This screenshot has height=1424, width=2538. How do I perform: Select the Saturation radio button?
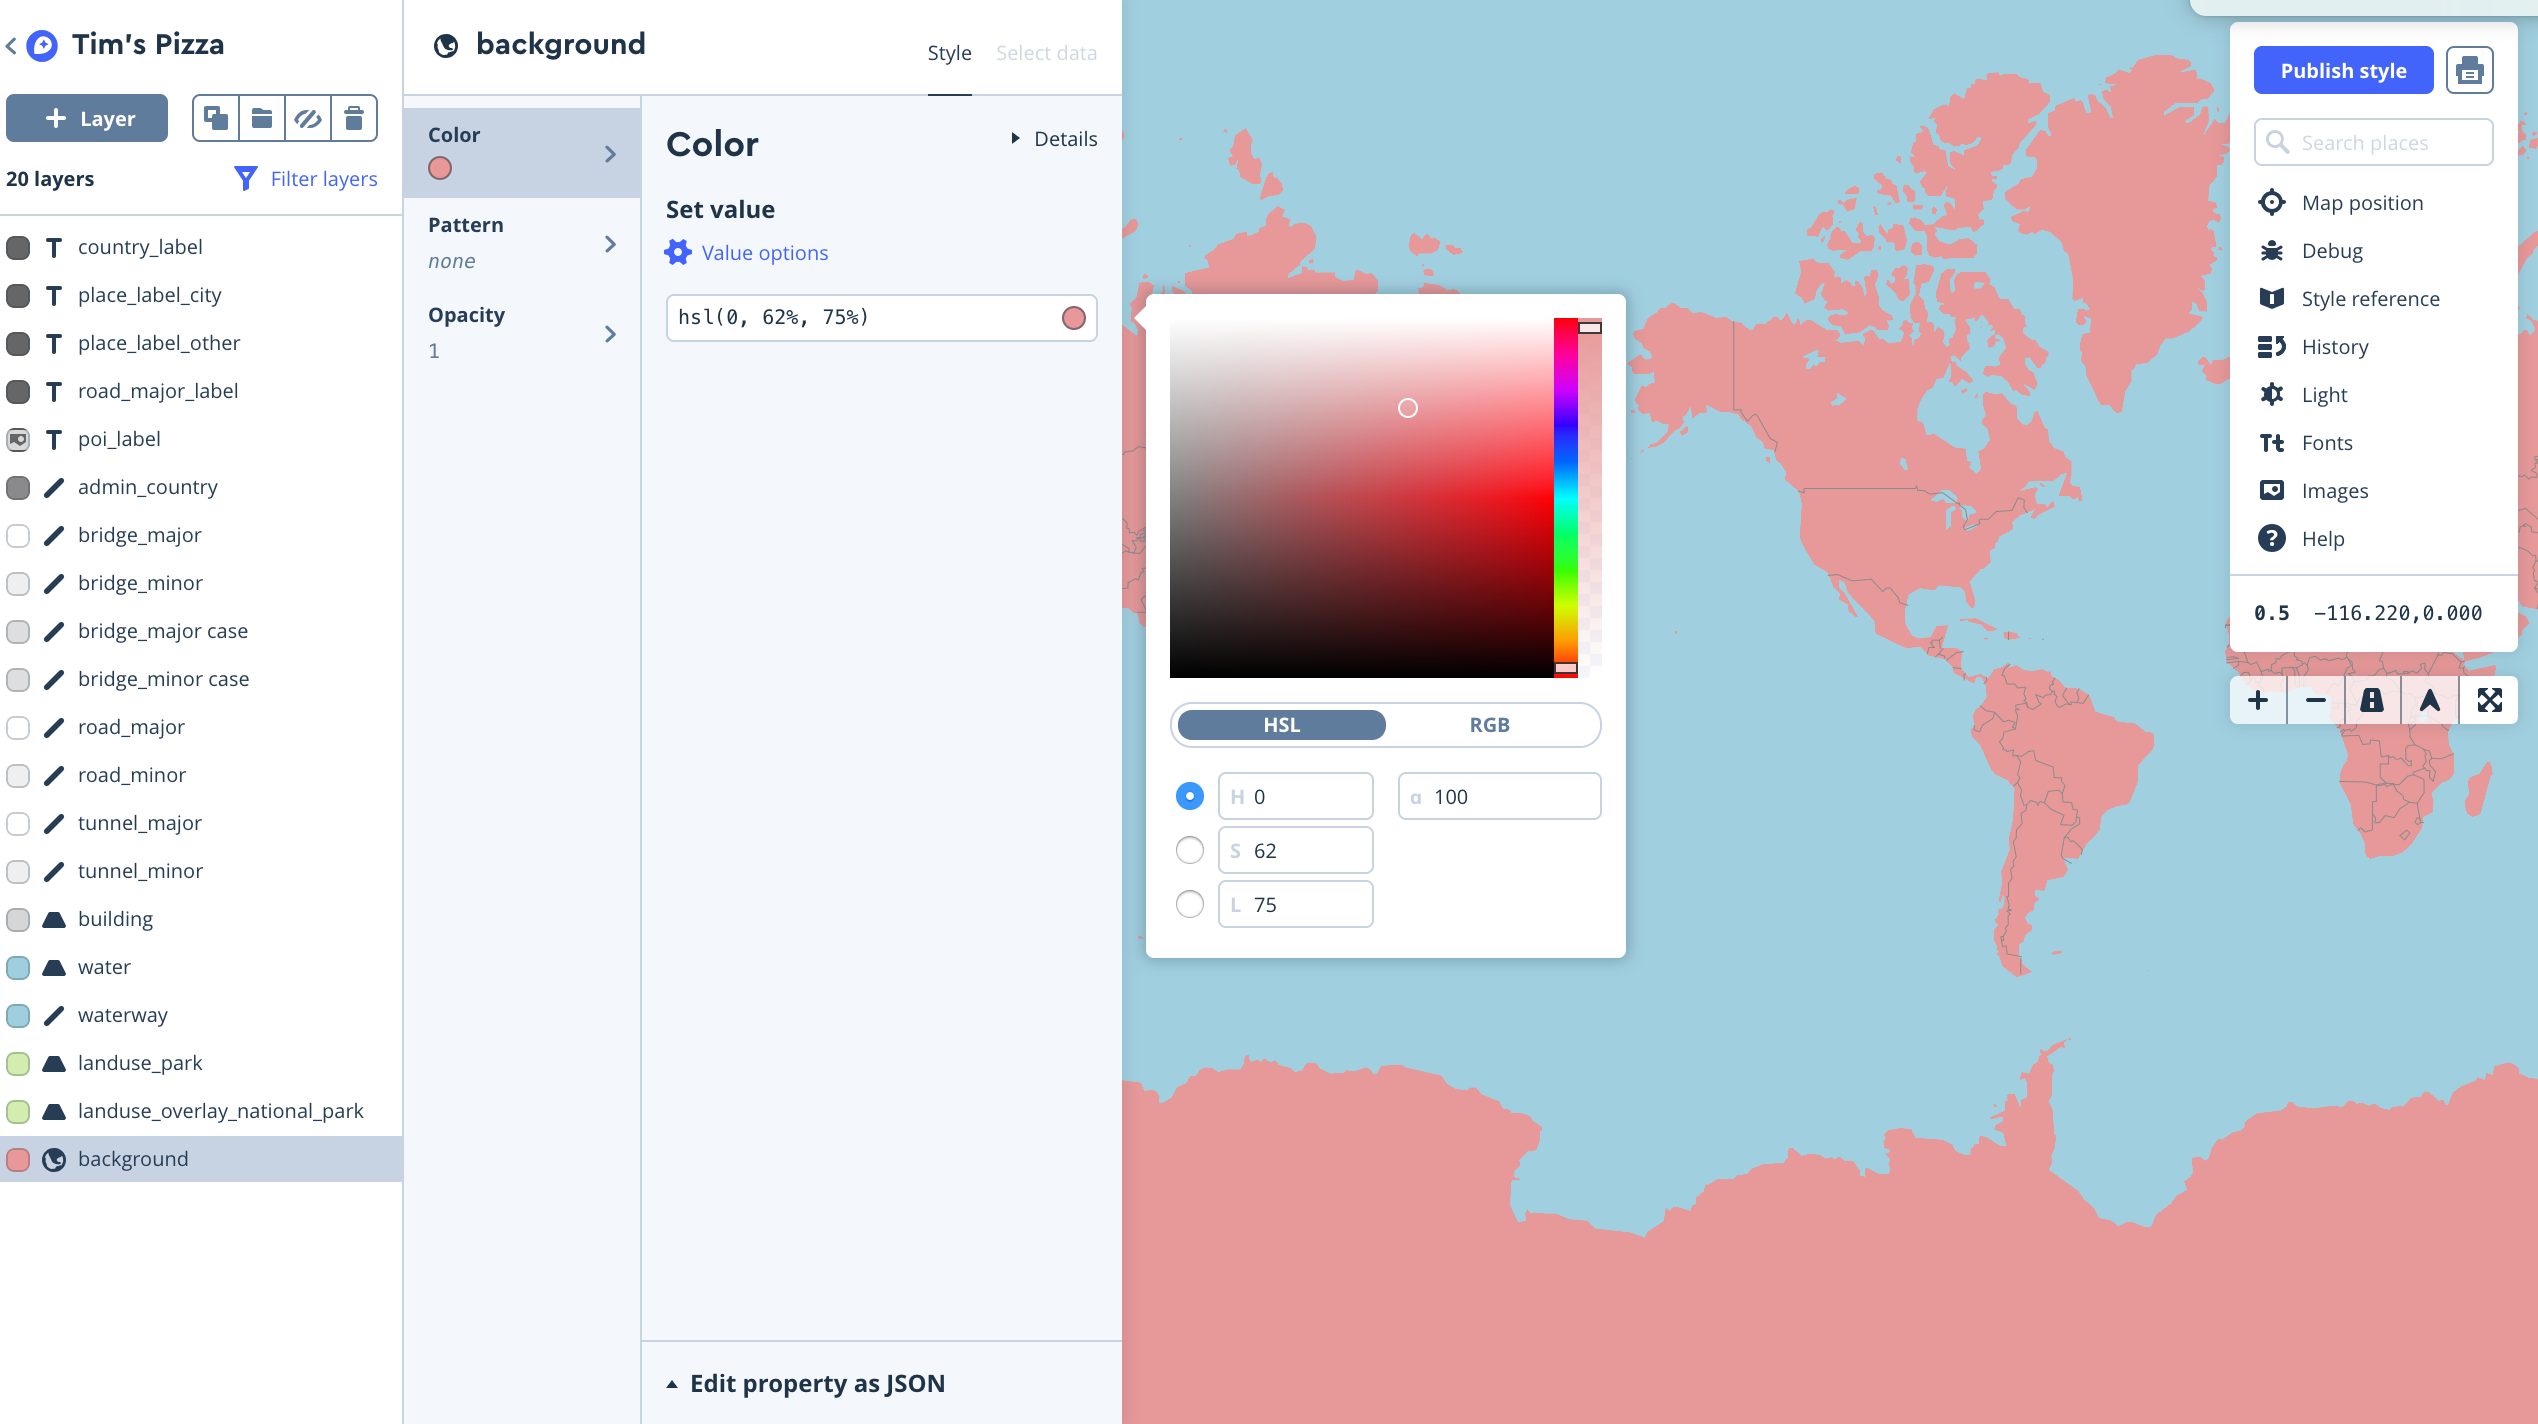pos(1189,851)
